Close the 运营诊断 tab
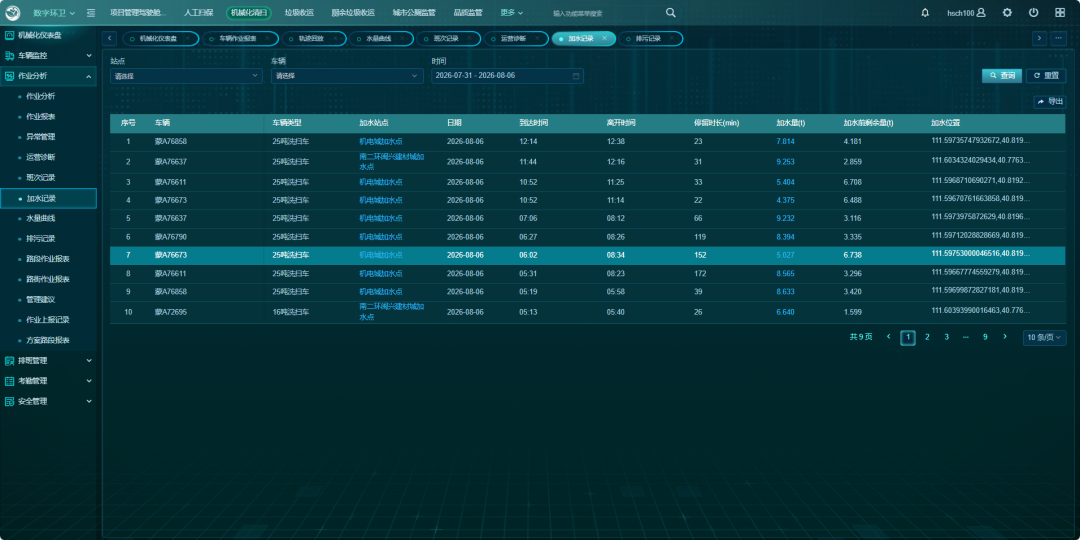The image size is (1080, 540). point(537,39)
